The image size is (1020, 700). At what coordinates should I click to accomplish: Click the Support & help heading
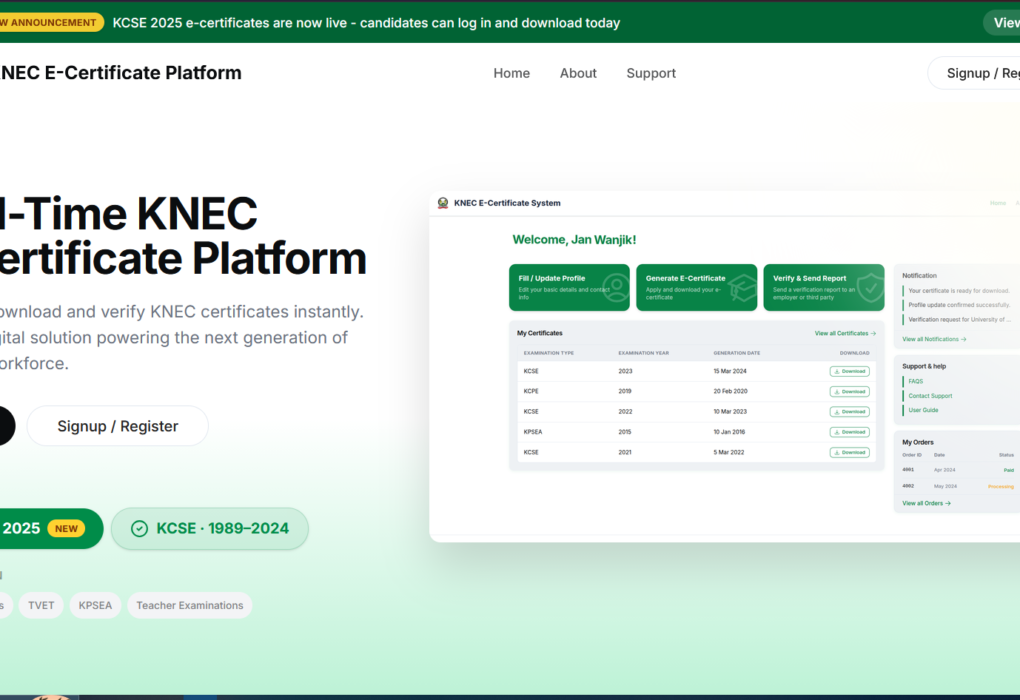pyautogui.click(x=924, y=366)
